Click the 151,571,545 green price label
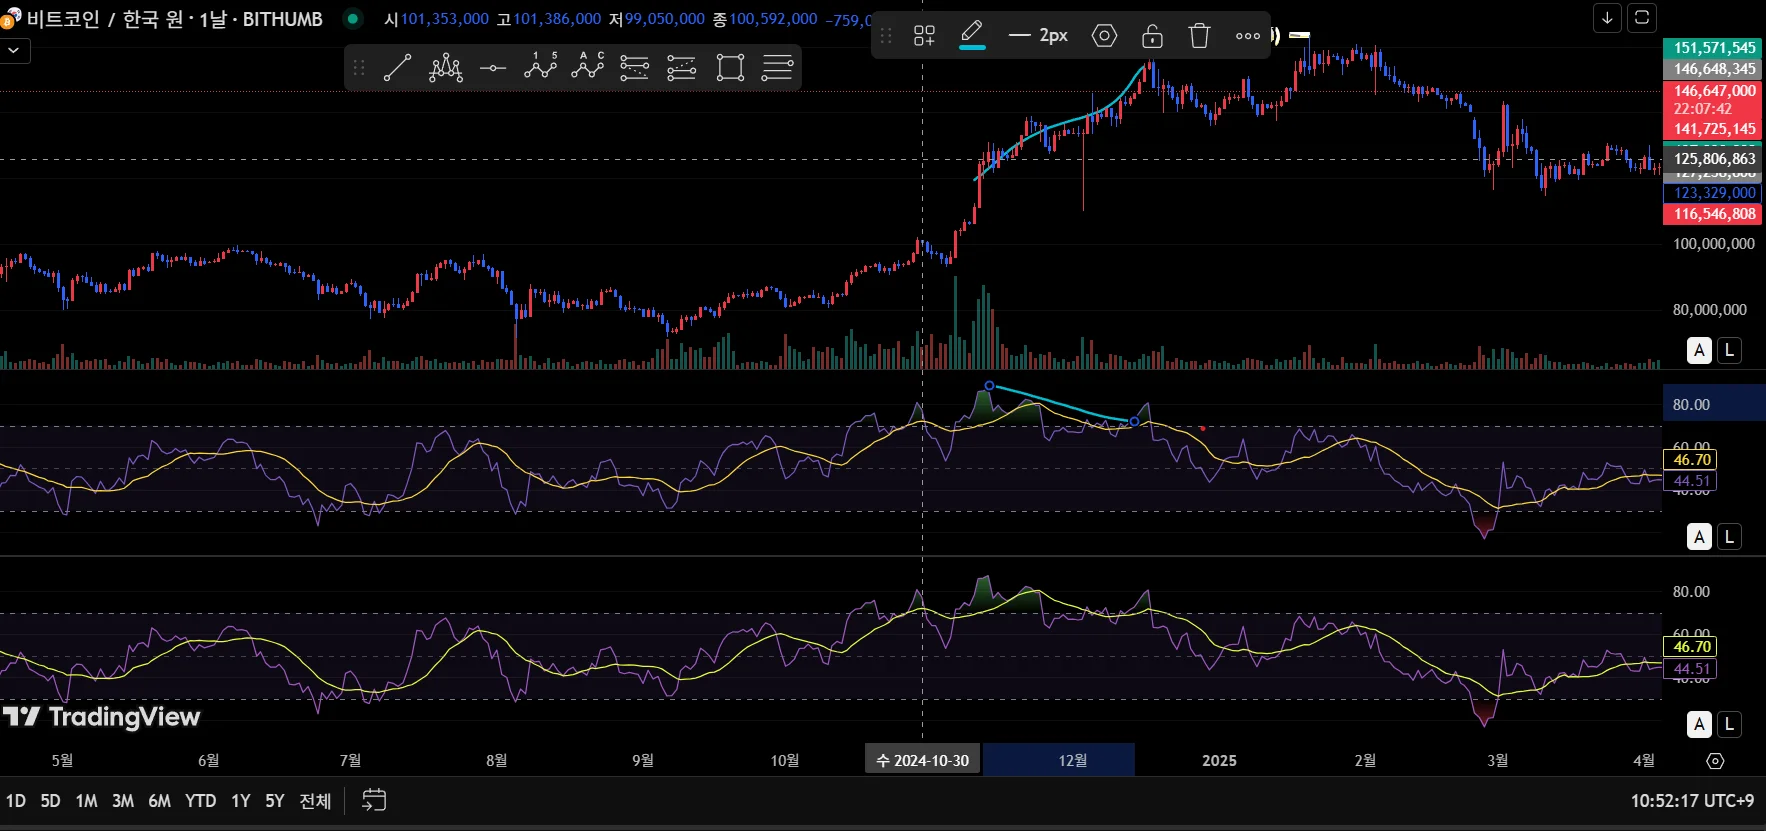Screen dimensions: 1766x831 coord(1713,48)
